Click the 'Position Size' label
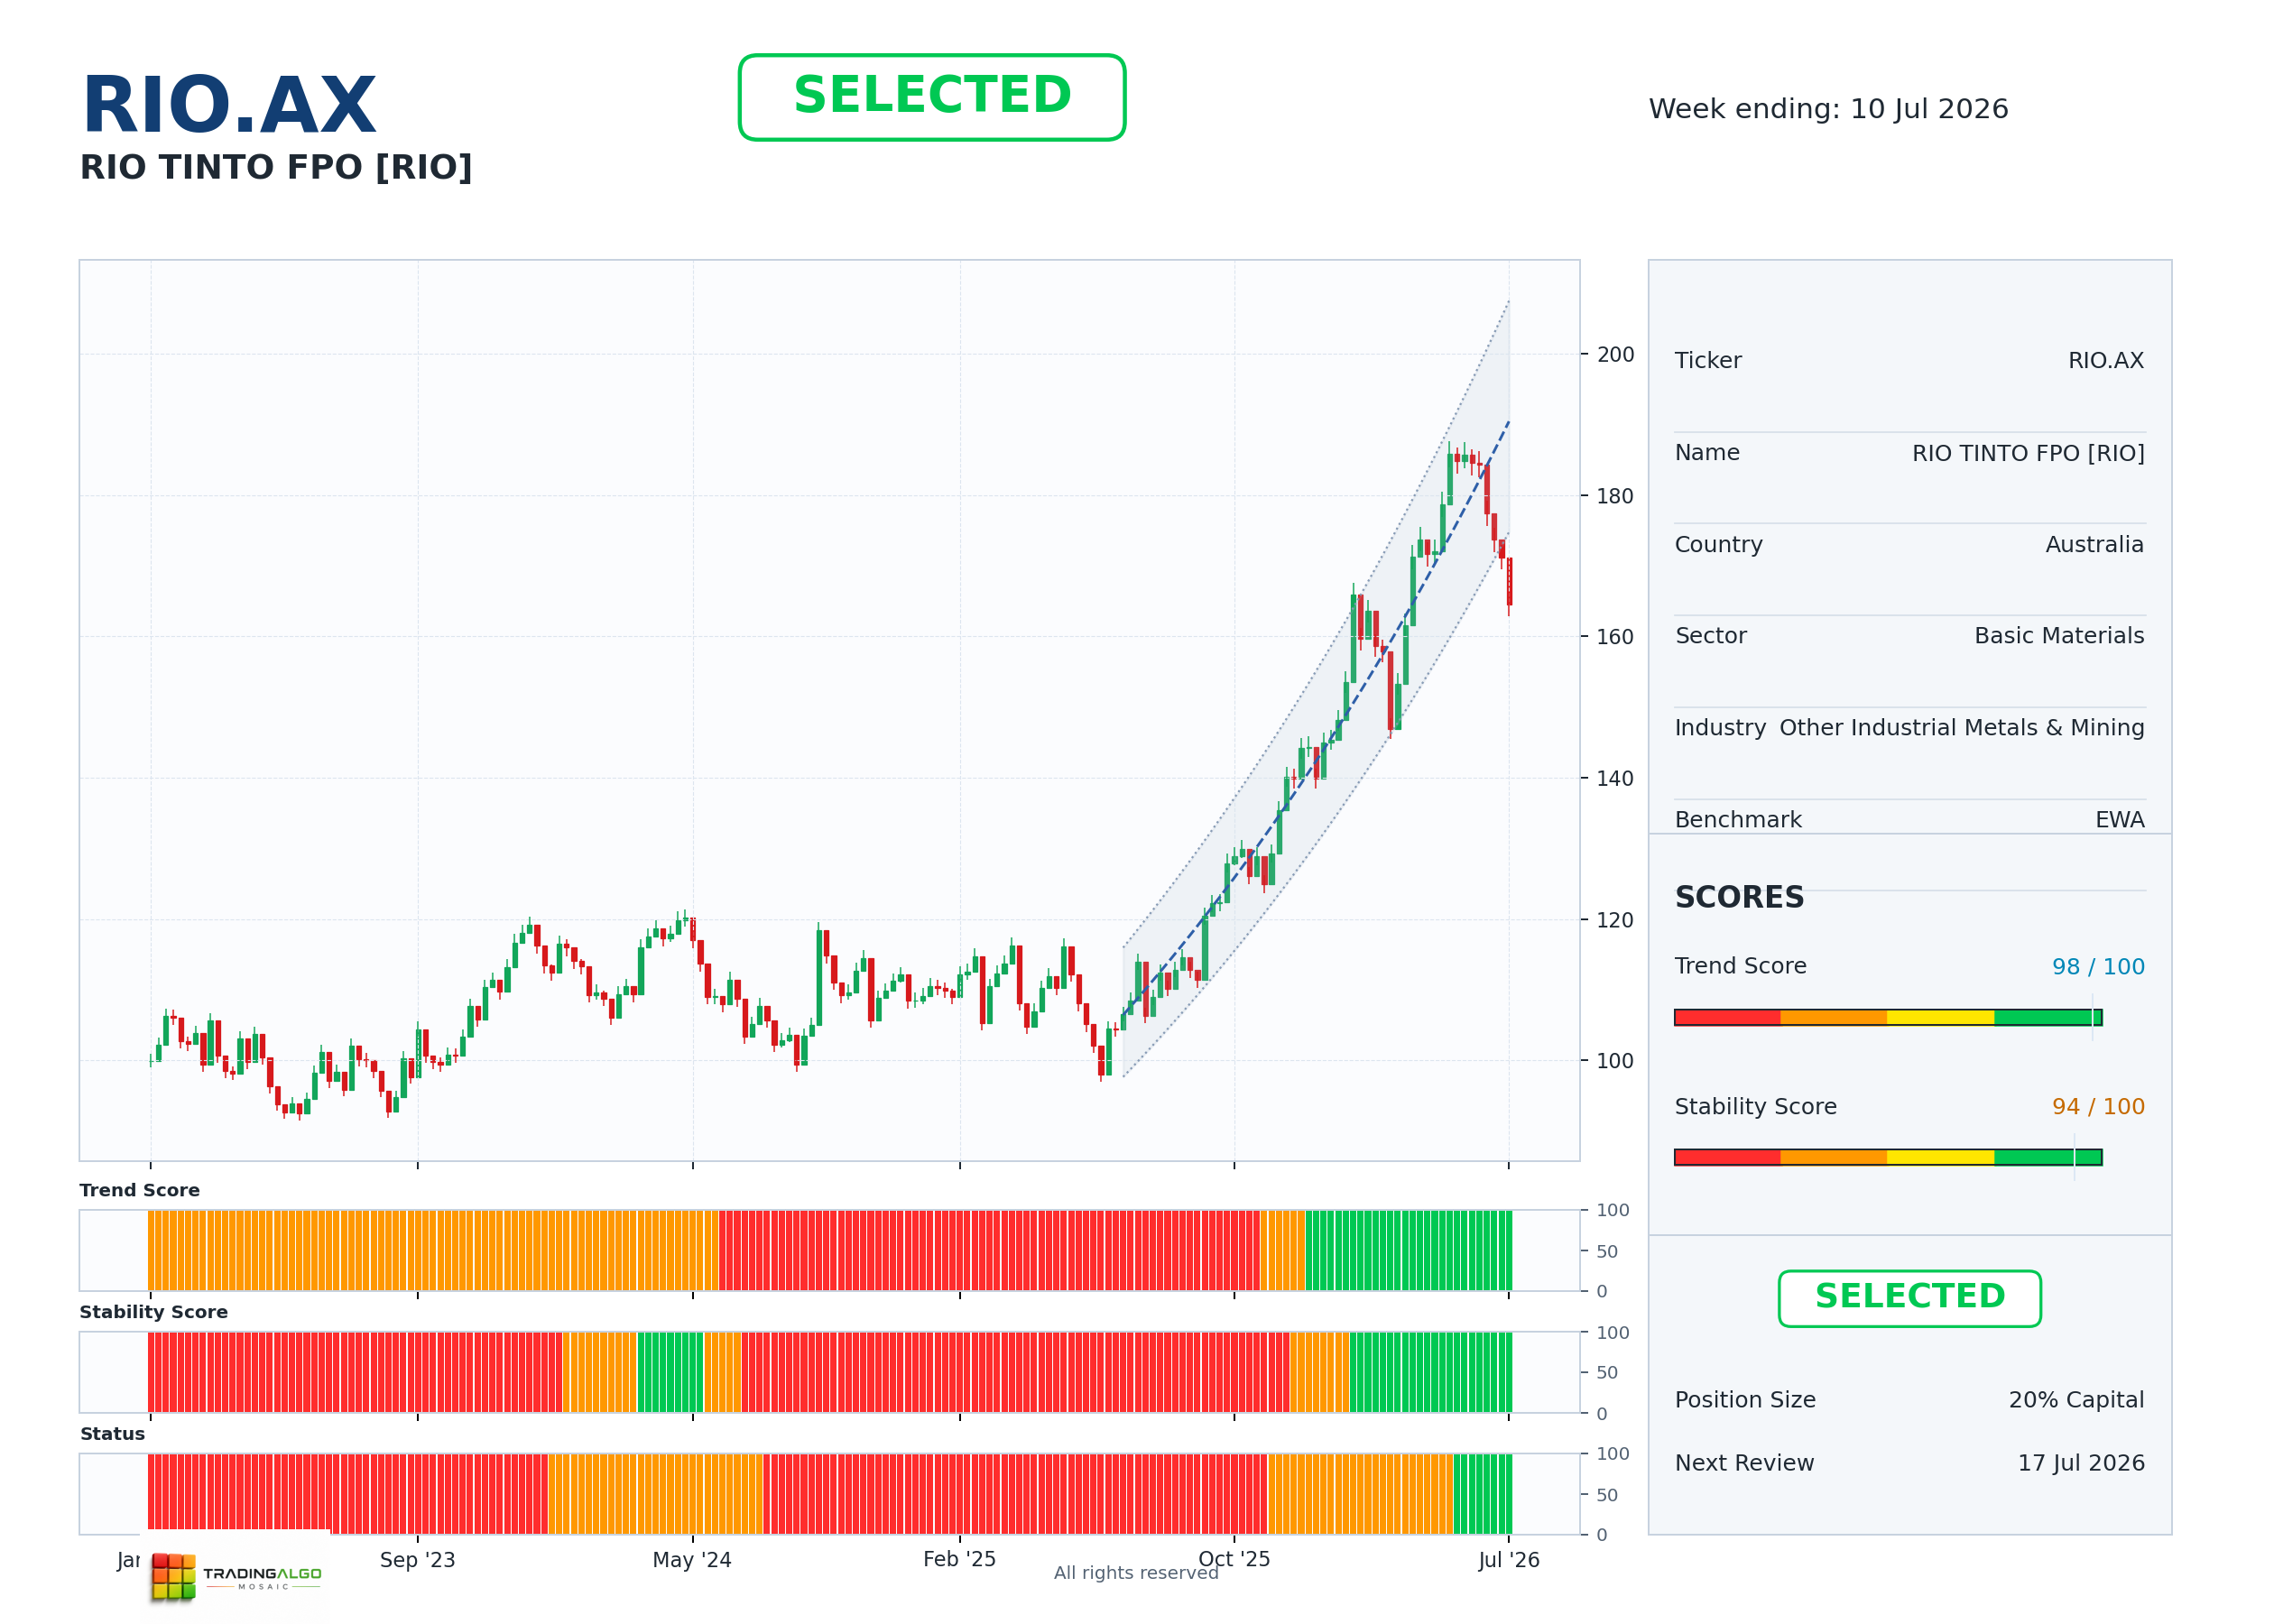The image size is (2274, 1624). pos(1745,1400)
